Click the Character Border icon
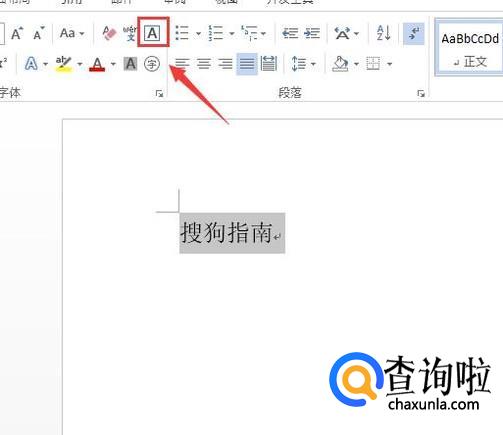 (152, 33)
